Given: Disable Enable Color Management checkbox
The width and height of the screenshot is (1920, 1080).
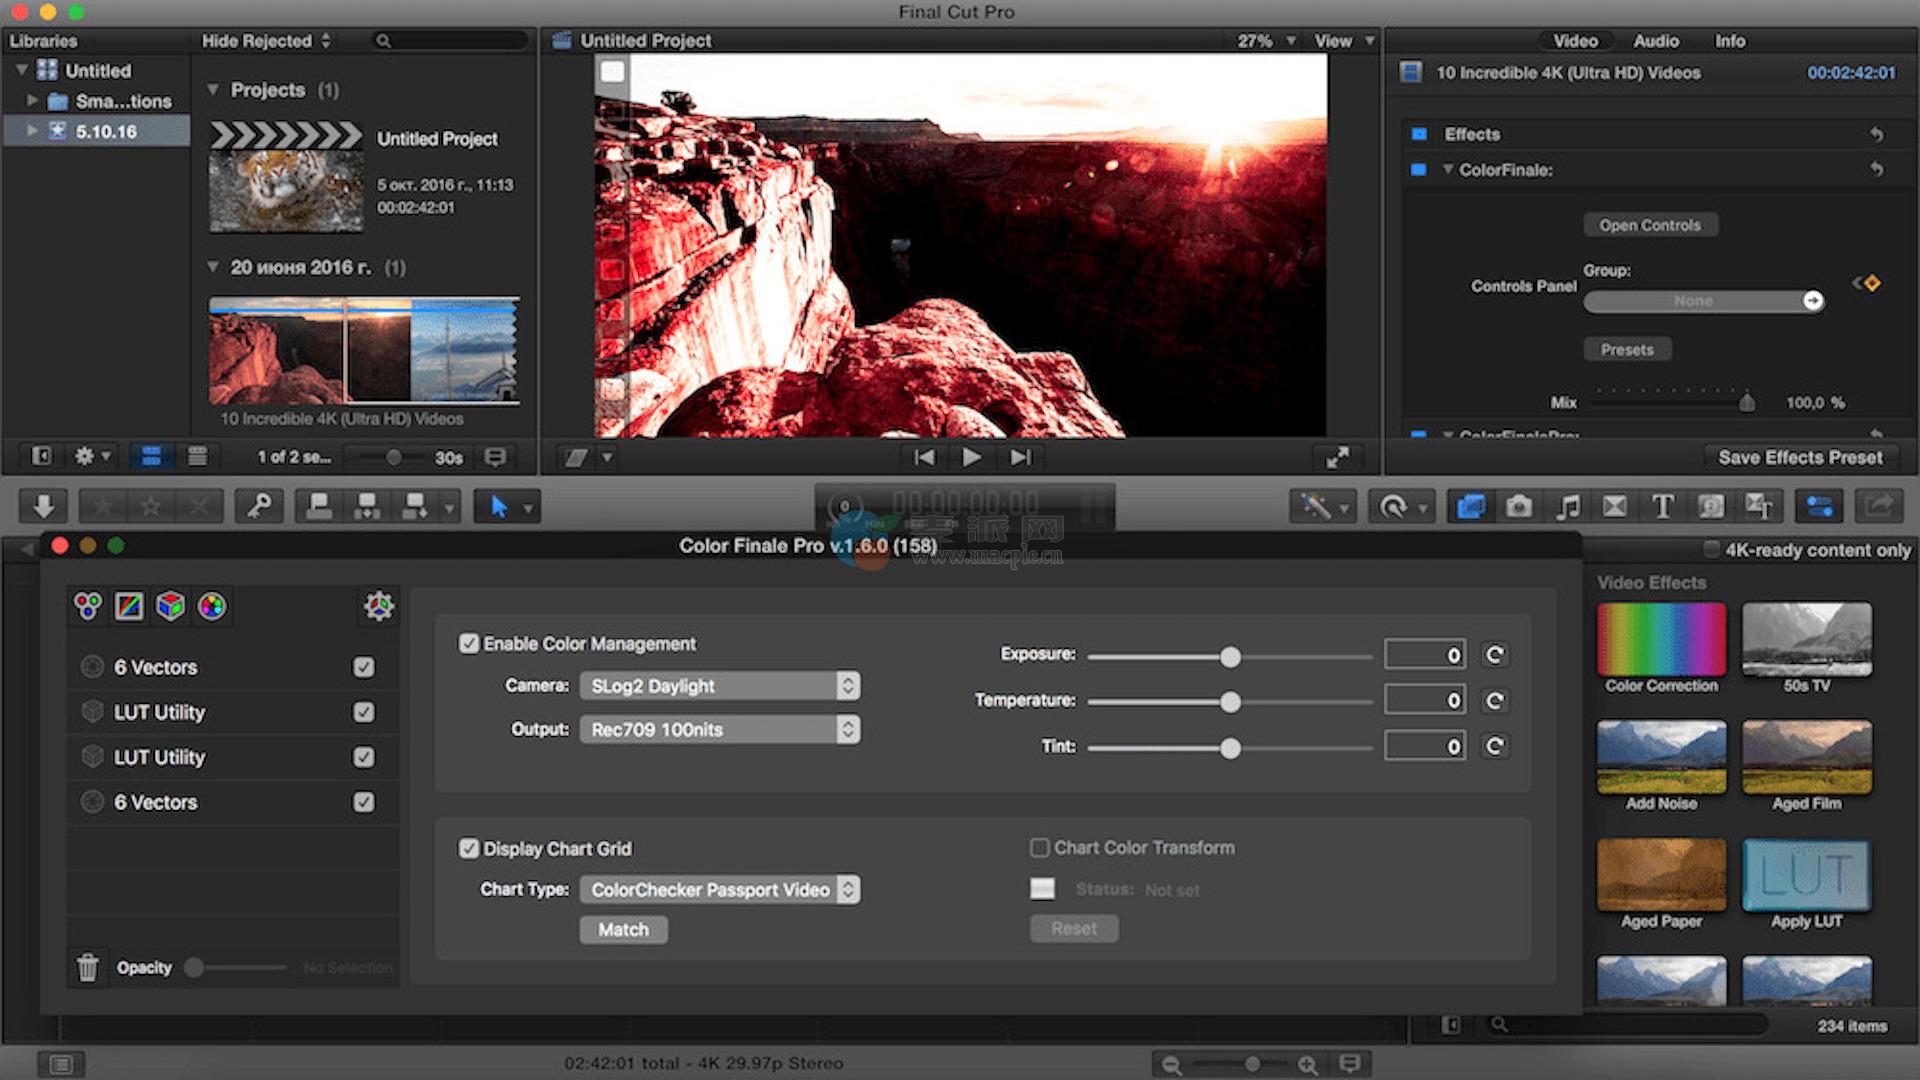Looking at the screenshot, I should pyautogui.click(x=469, y=644).
